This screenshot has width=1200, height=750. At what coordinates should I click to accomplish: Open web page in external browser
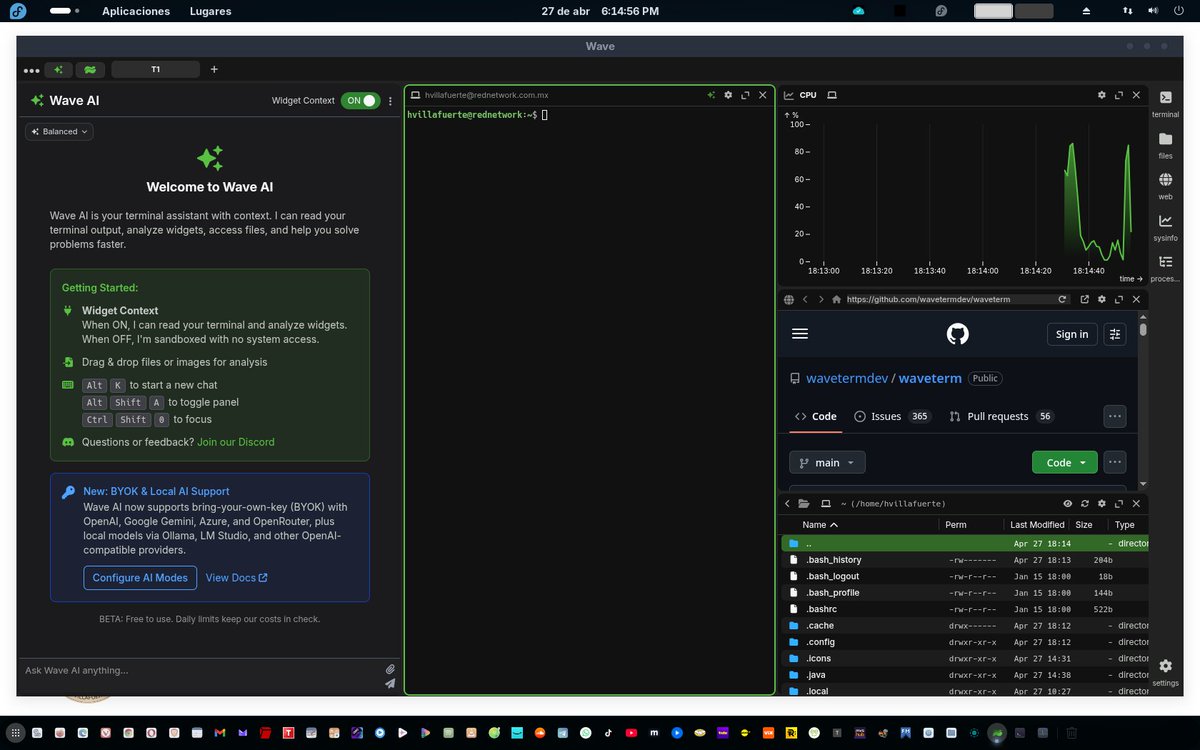[x=1085, y=299]
